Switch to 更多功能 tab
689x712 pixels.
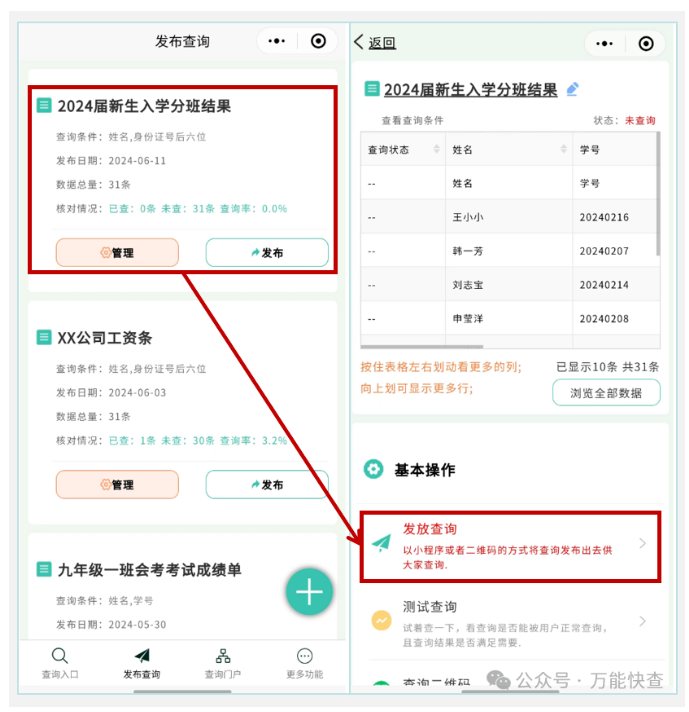tap(304, 664)
